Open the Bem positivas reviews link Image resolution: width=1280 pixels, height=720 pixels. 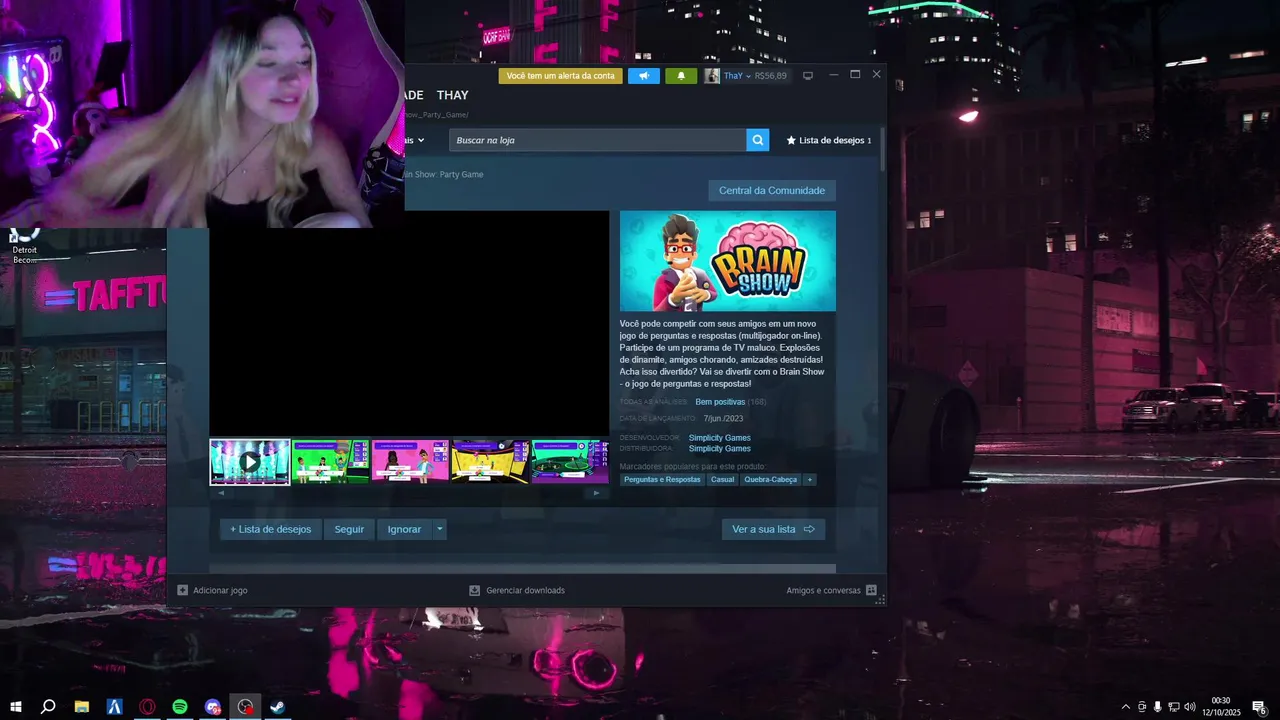coord(720,402)
